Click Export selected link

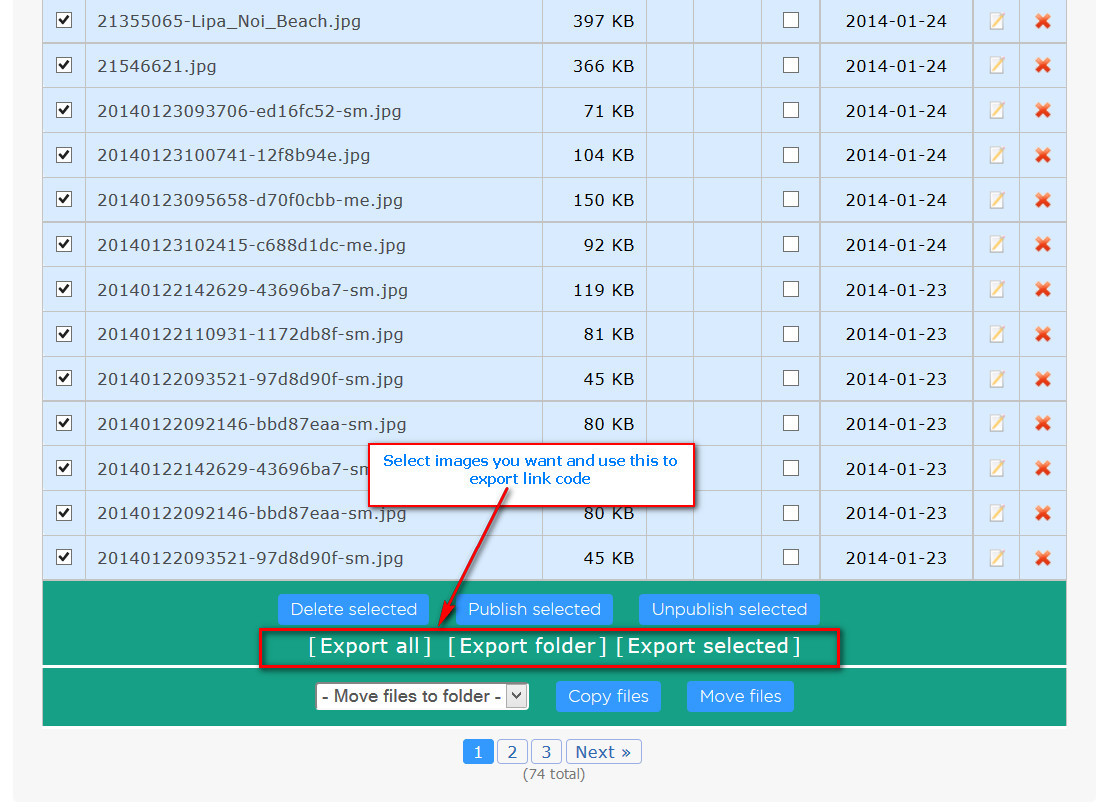pos(707,646)
